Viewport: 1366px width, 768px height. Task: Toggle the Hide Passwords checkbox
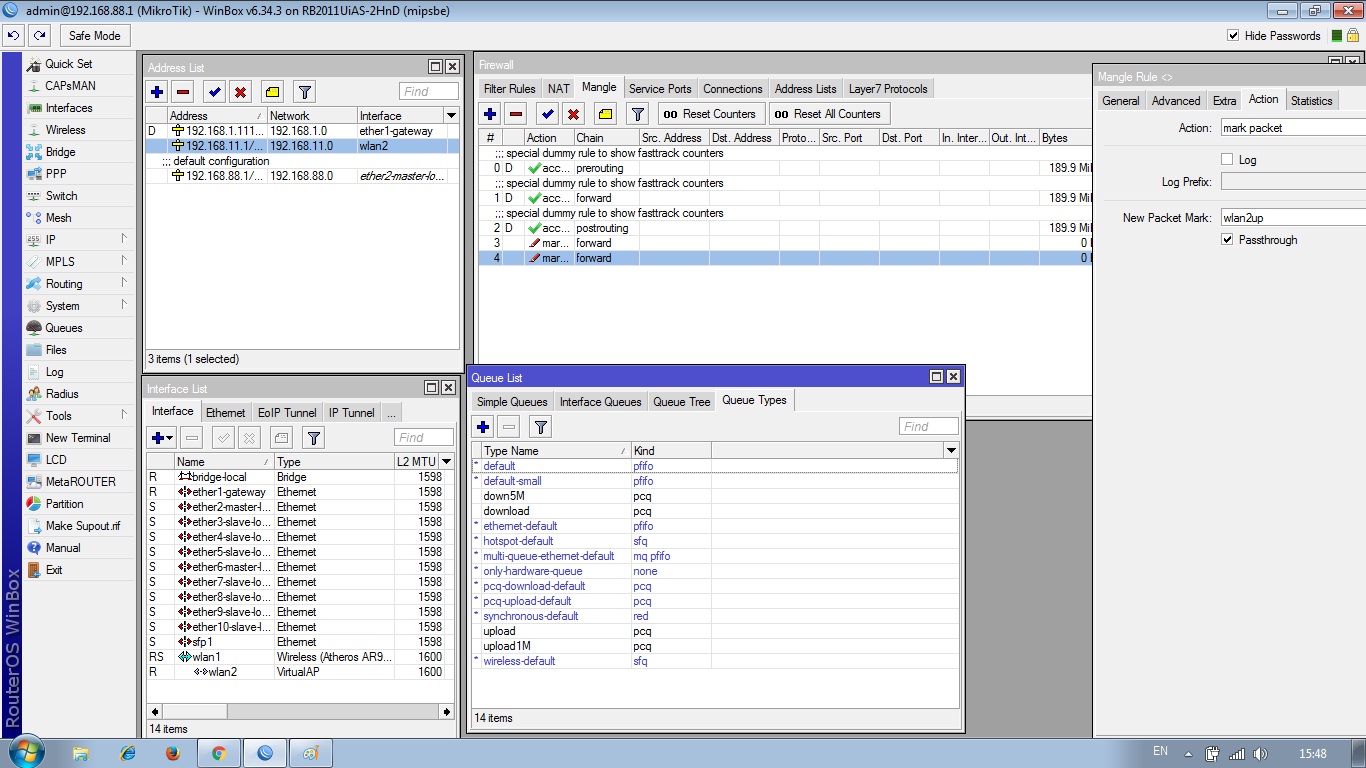[1233, 36]
